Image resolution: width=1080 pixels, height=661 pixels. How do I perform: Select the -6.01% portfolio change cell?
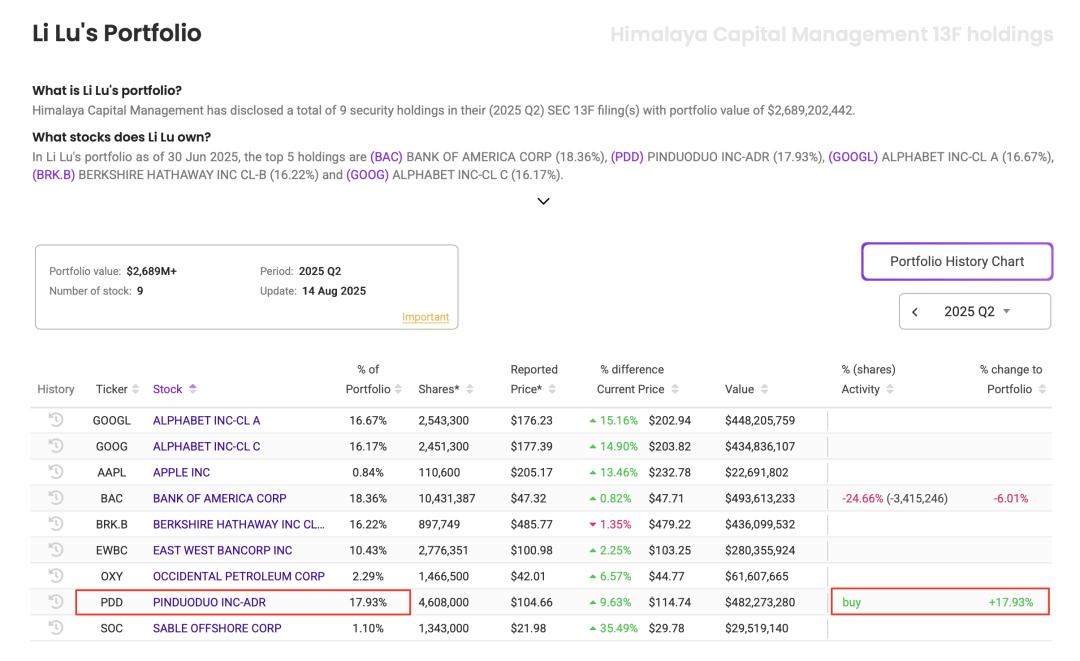point(1010,498)
